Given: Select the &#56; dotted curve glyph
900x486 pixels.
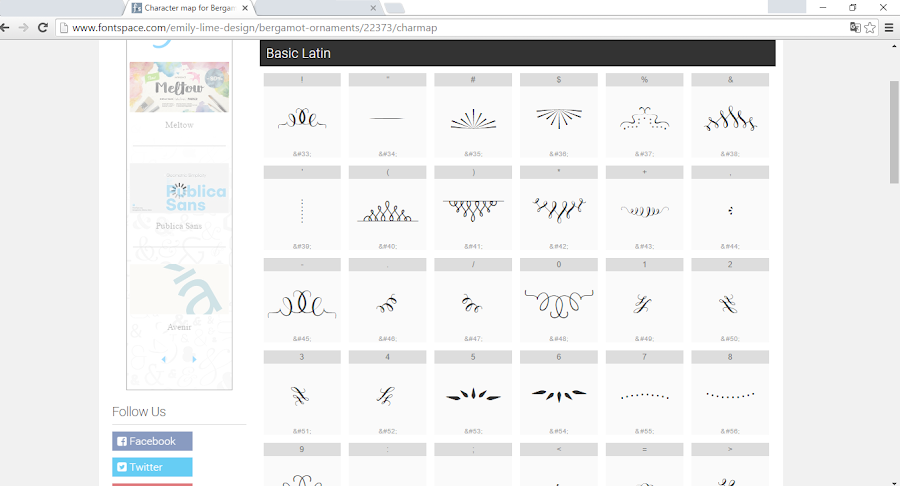Looking at the screenshot, I should click(x=730, y=396).
